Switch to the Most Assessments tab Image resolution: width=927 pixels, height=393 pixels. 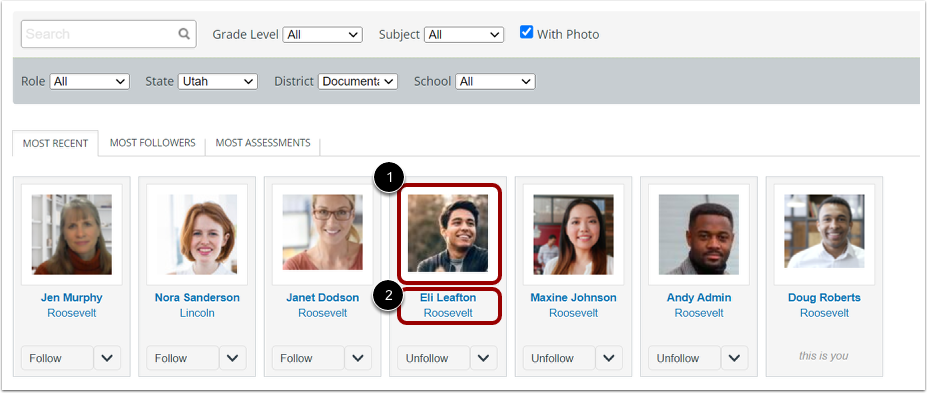pyautogui.click(x=262, y=143)
